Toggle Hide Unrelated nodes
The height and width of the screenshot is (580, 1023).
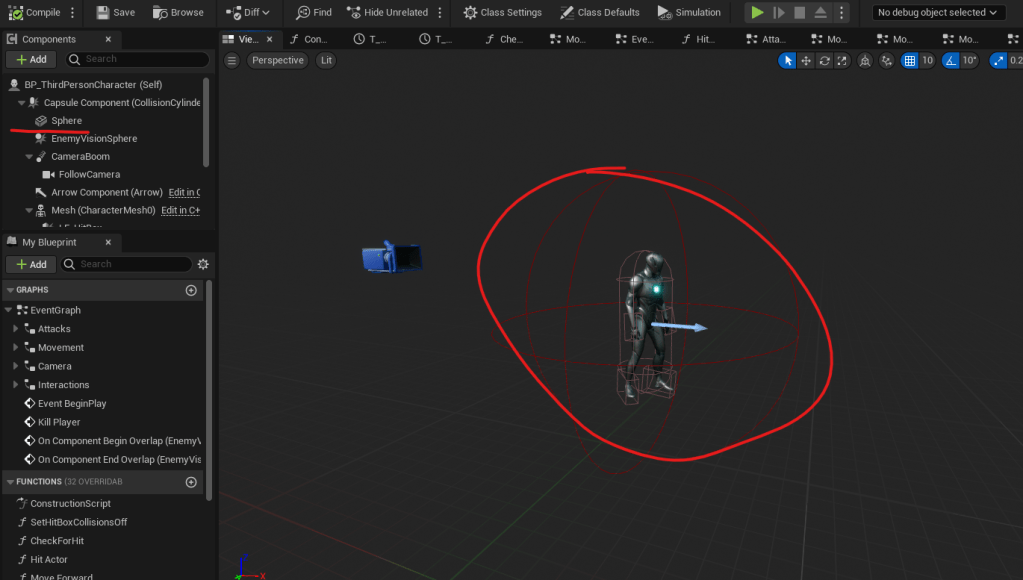(x=354, y=12)
